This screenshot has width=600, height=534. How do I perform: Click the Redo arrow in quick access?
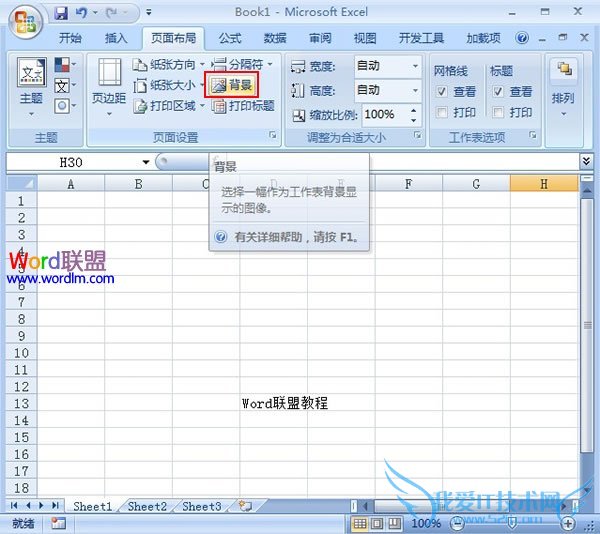coord(112,13)
